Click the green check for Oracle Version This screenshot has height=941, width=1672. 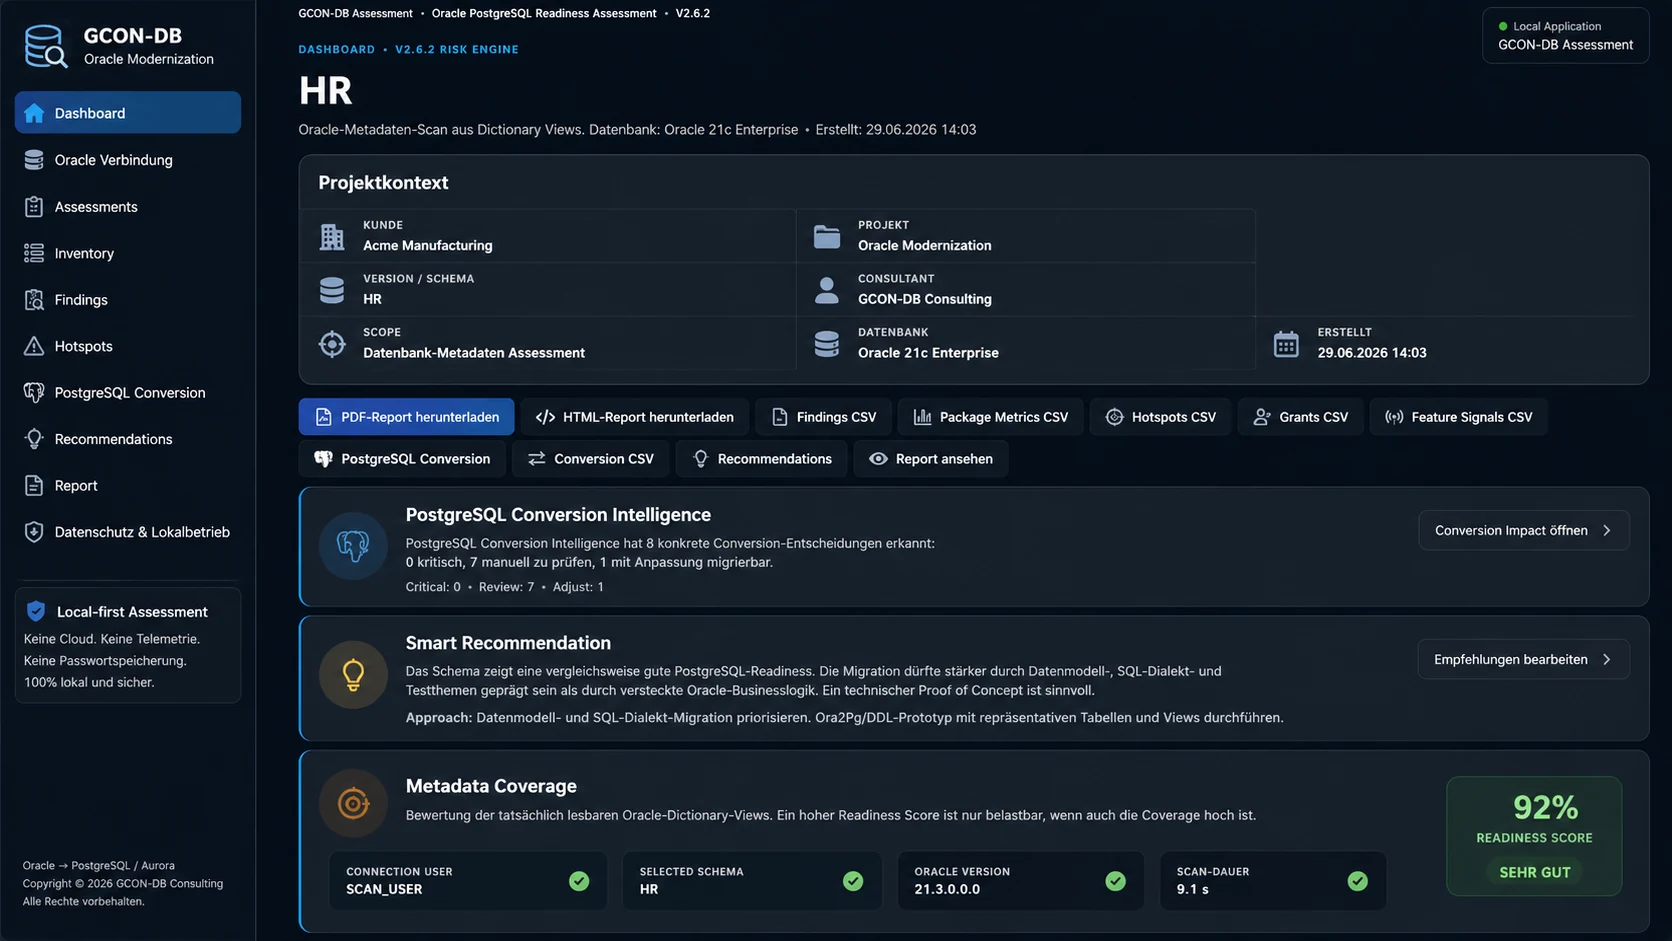click(x=1116, y=881)
